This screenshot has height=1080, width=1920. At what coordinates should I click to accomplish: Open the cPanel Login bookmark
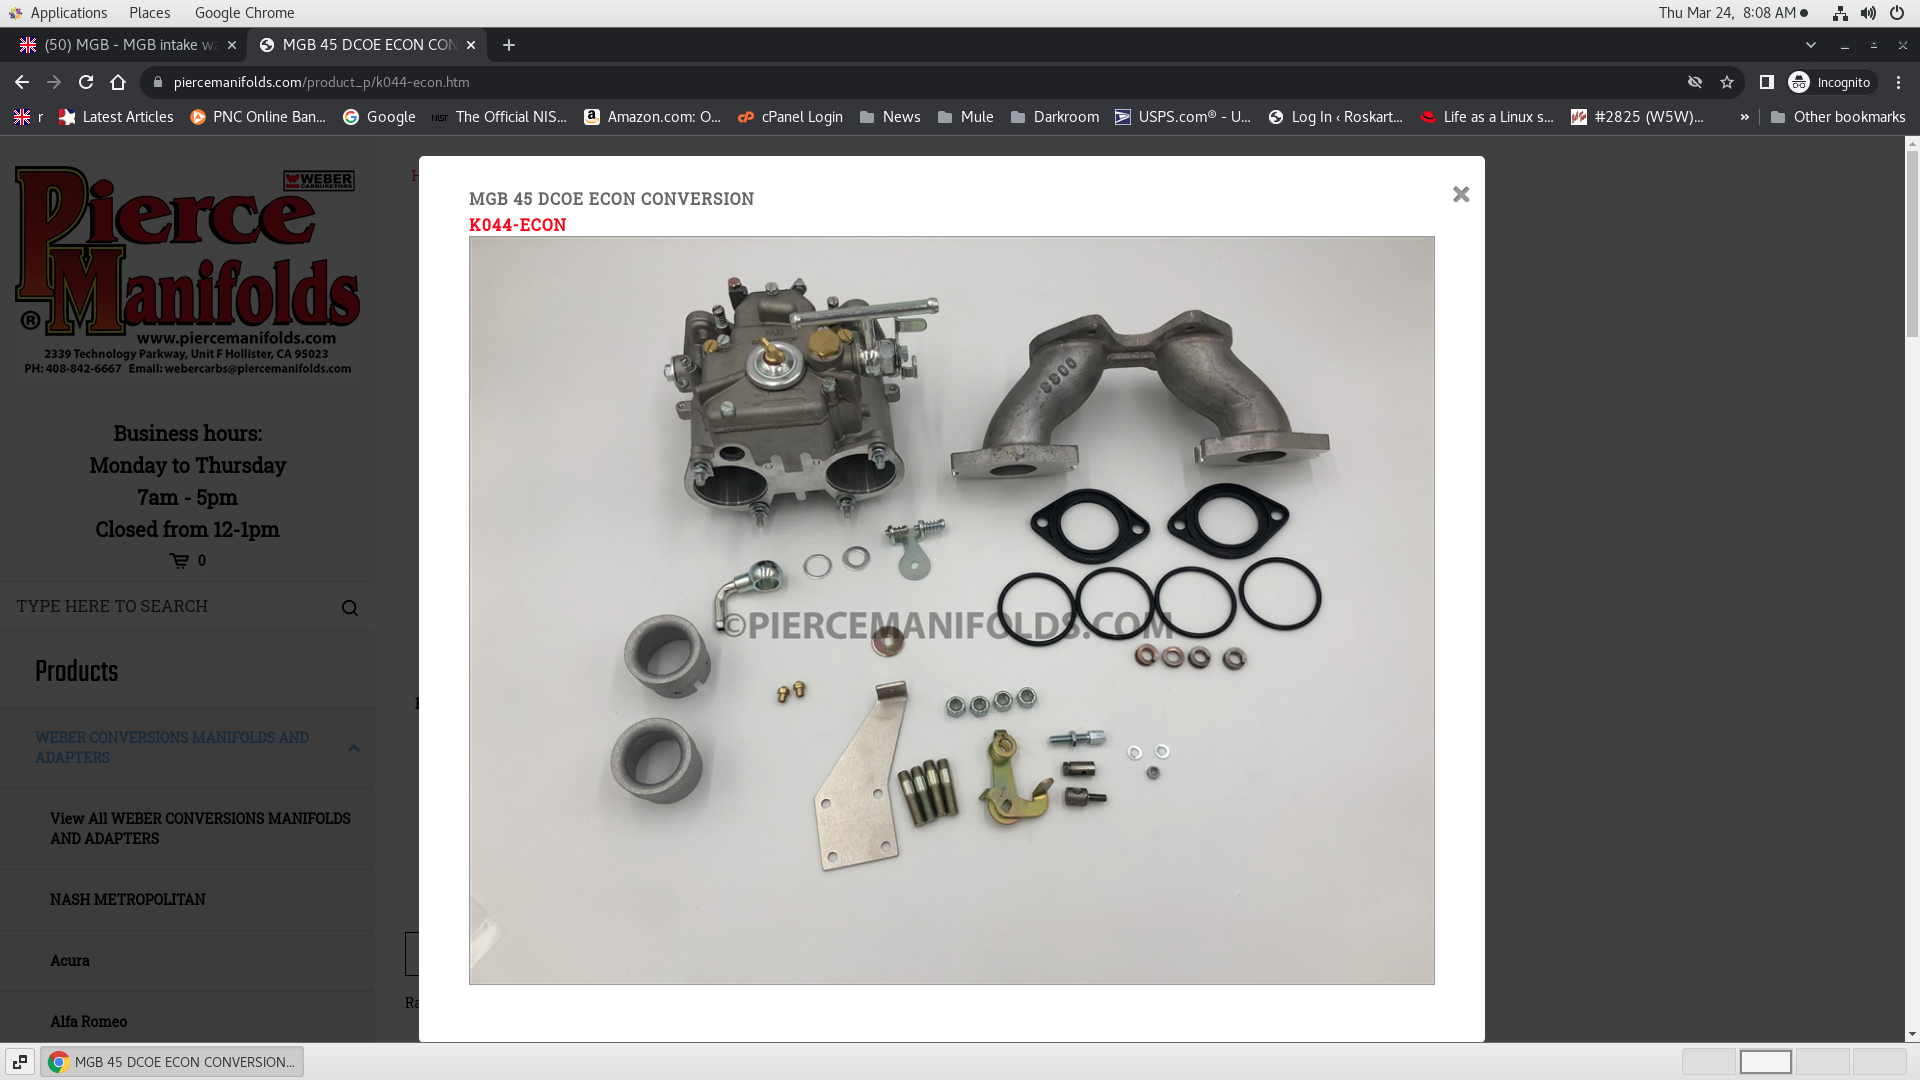tap(790, 117)
